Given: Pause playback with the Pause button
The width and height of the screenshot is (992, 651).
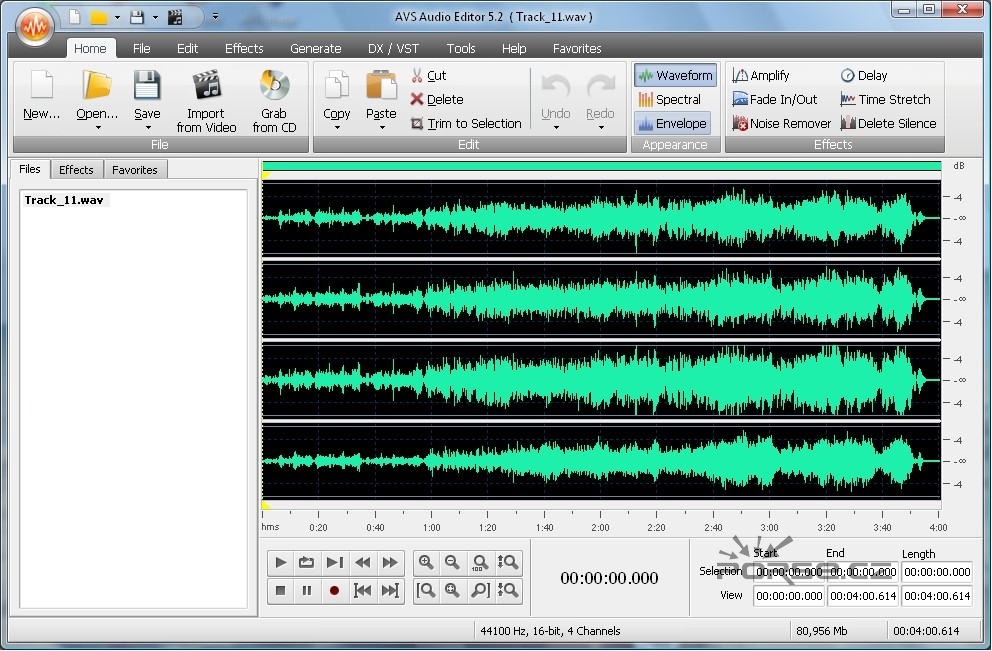Looking at the screenshot, I should coord(307,590).
